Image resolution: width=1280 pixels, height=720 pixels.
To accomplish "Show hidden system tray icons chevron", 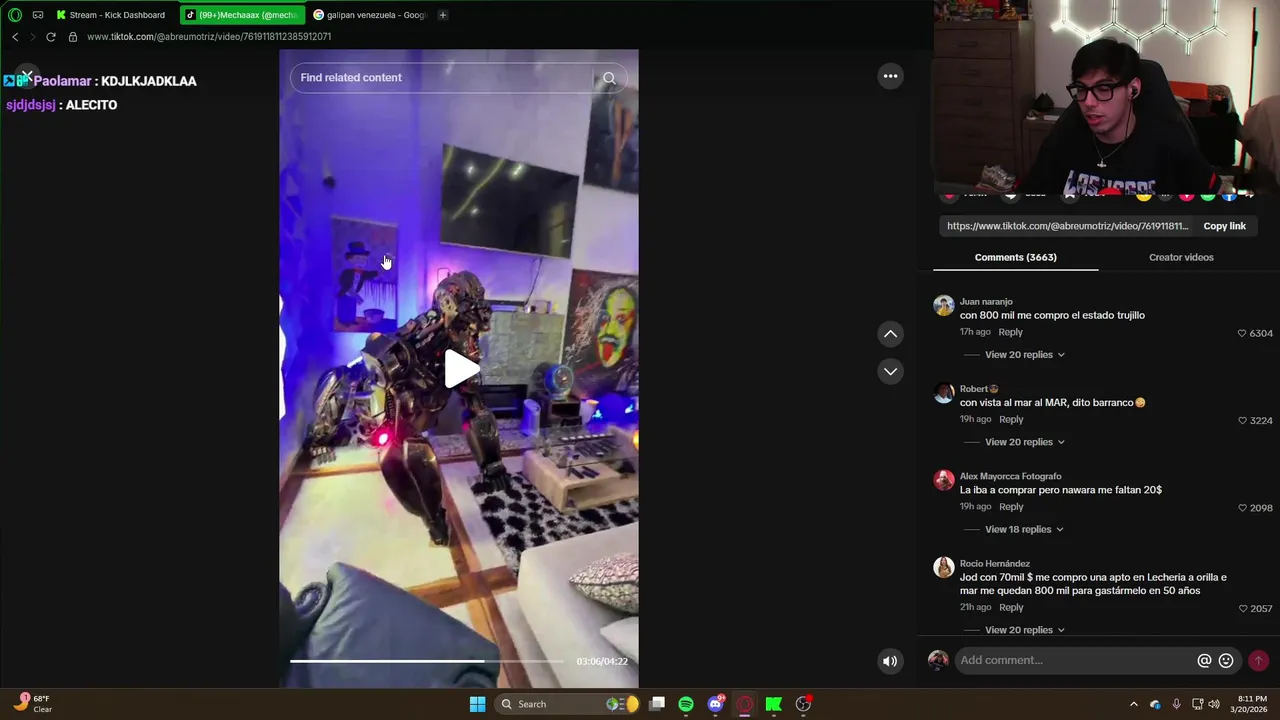I will coord(1133,705).
